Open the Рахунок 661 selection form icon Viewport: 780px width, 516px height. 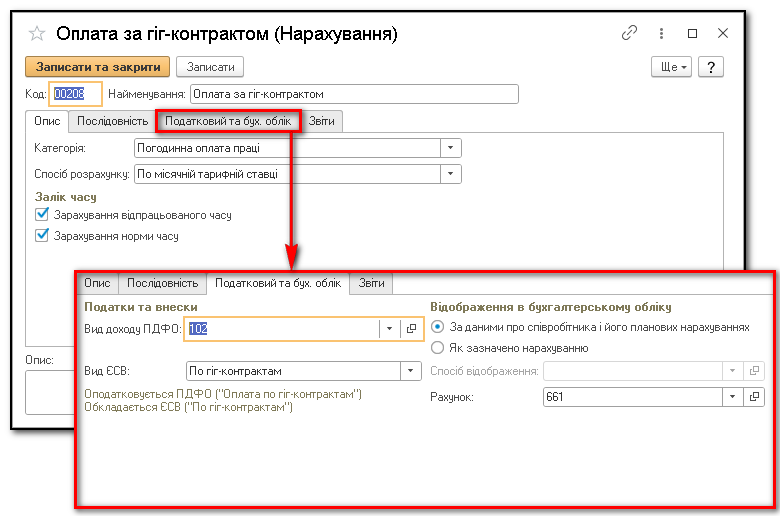pos(755,397)
